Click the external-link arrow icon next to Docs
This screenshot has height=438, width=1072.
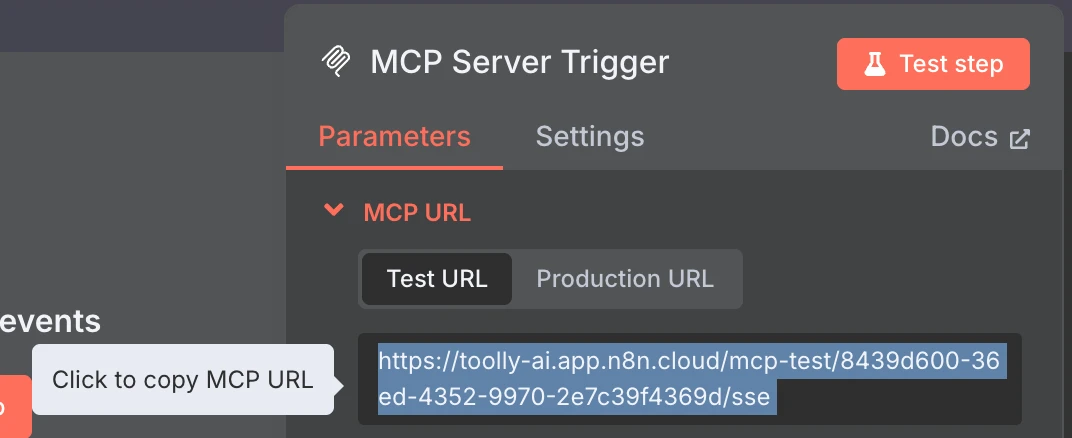click(x=1019, y=139)
